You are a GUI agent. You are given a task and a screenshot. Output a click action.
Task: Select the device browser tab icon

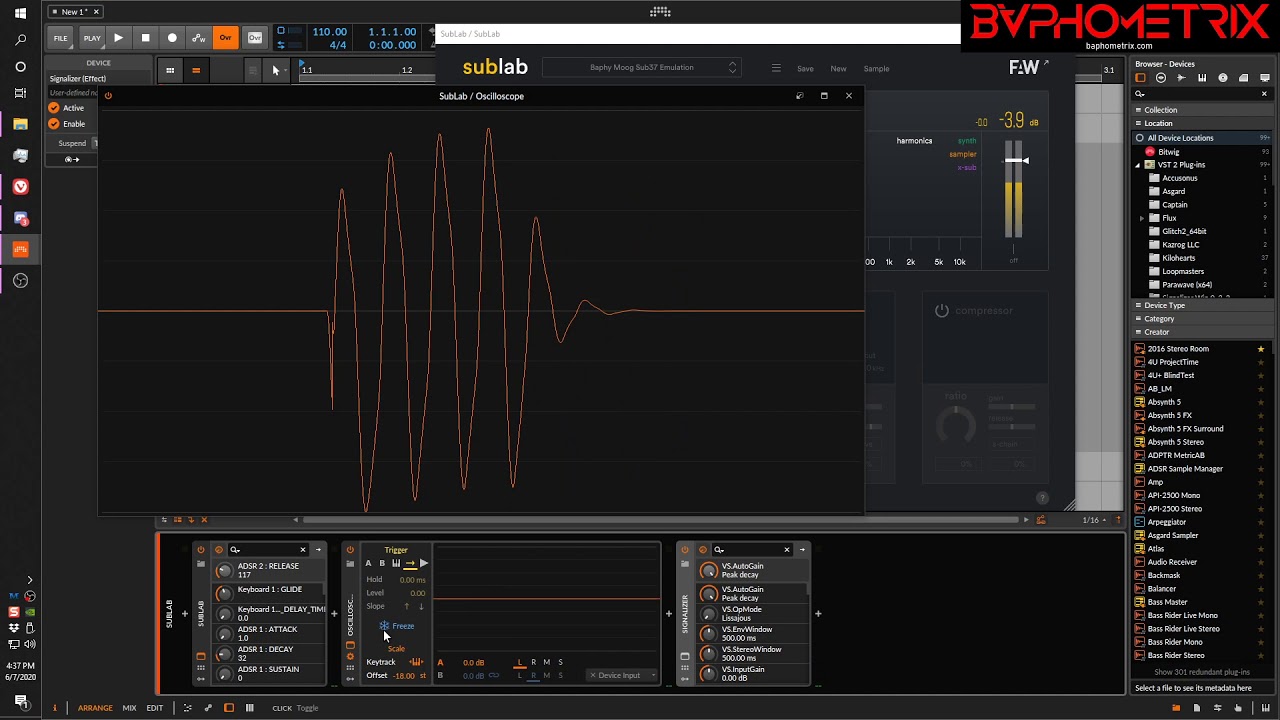click(1140, 78)
